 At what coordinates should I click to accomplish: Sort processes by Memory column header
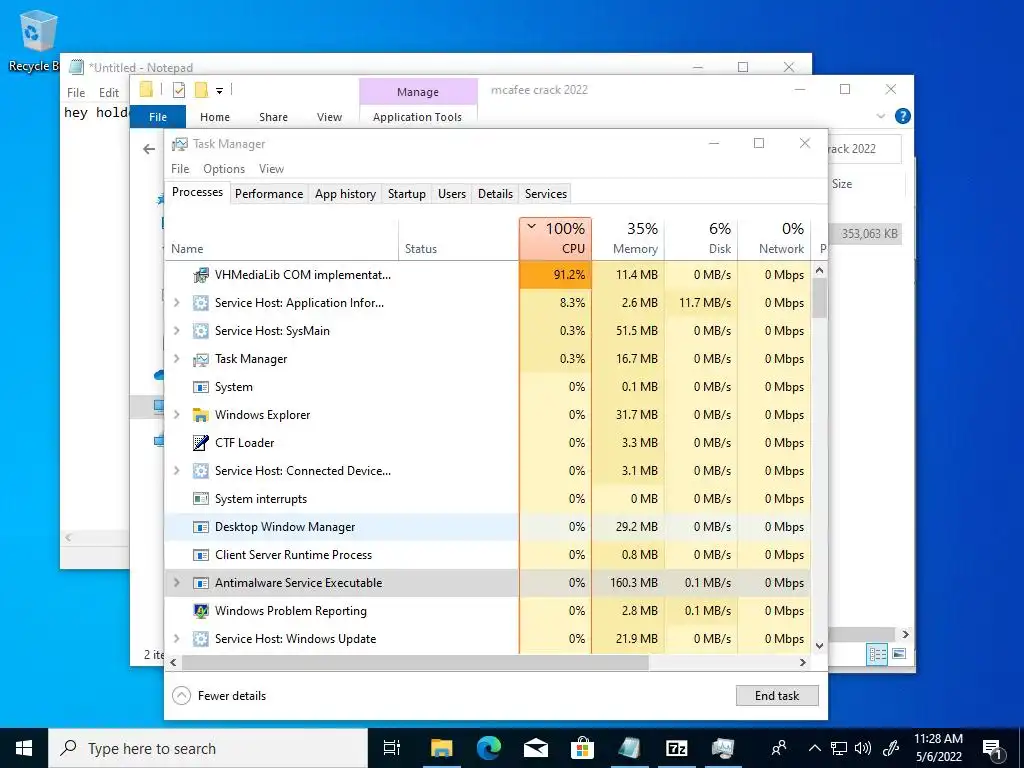628,238
